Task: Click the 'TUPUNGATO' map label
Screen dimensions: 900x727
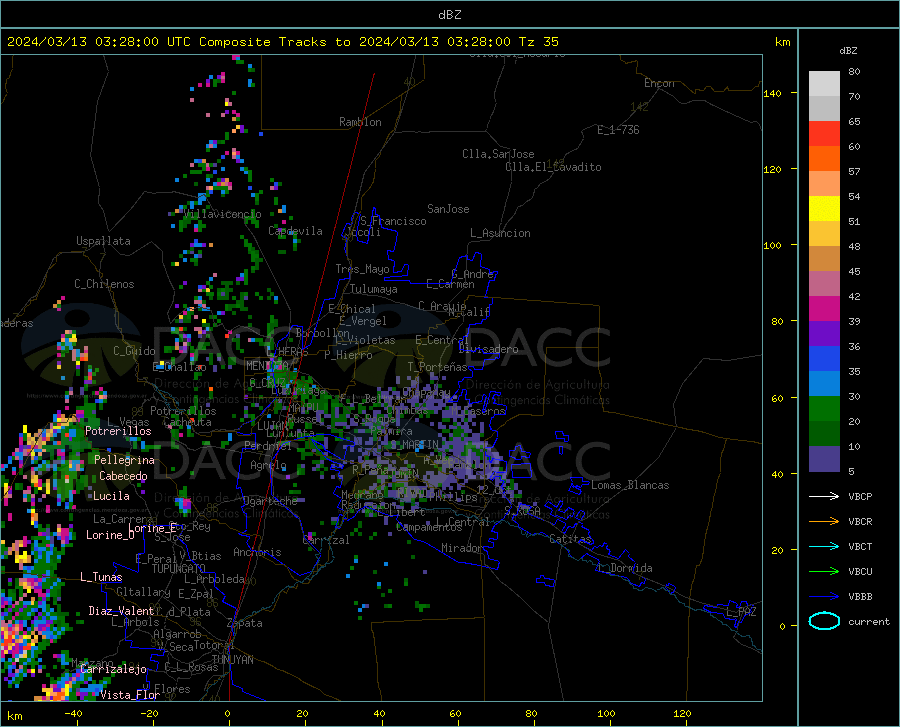Action: (x=179, y=569)
